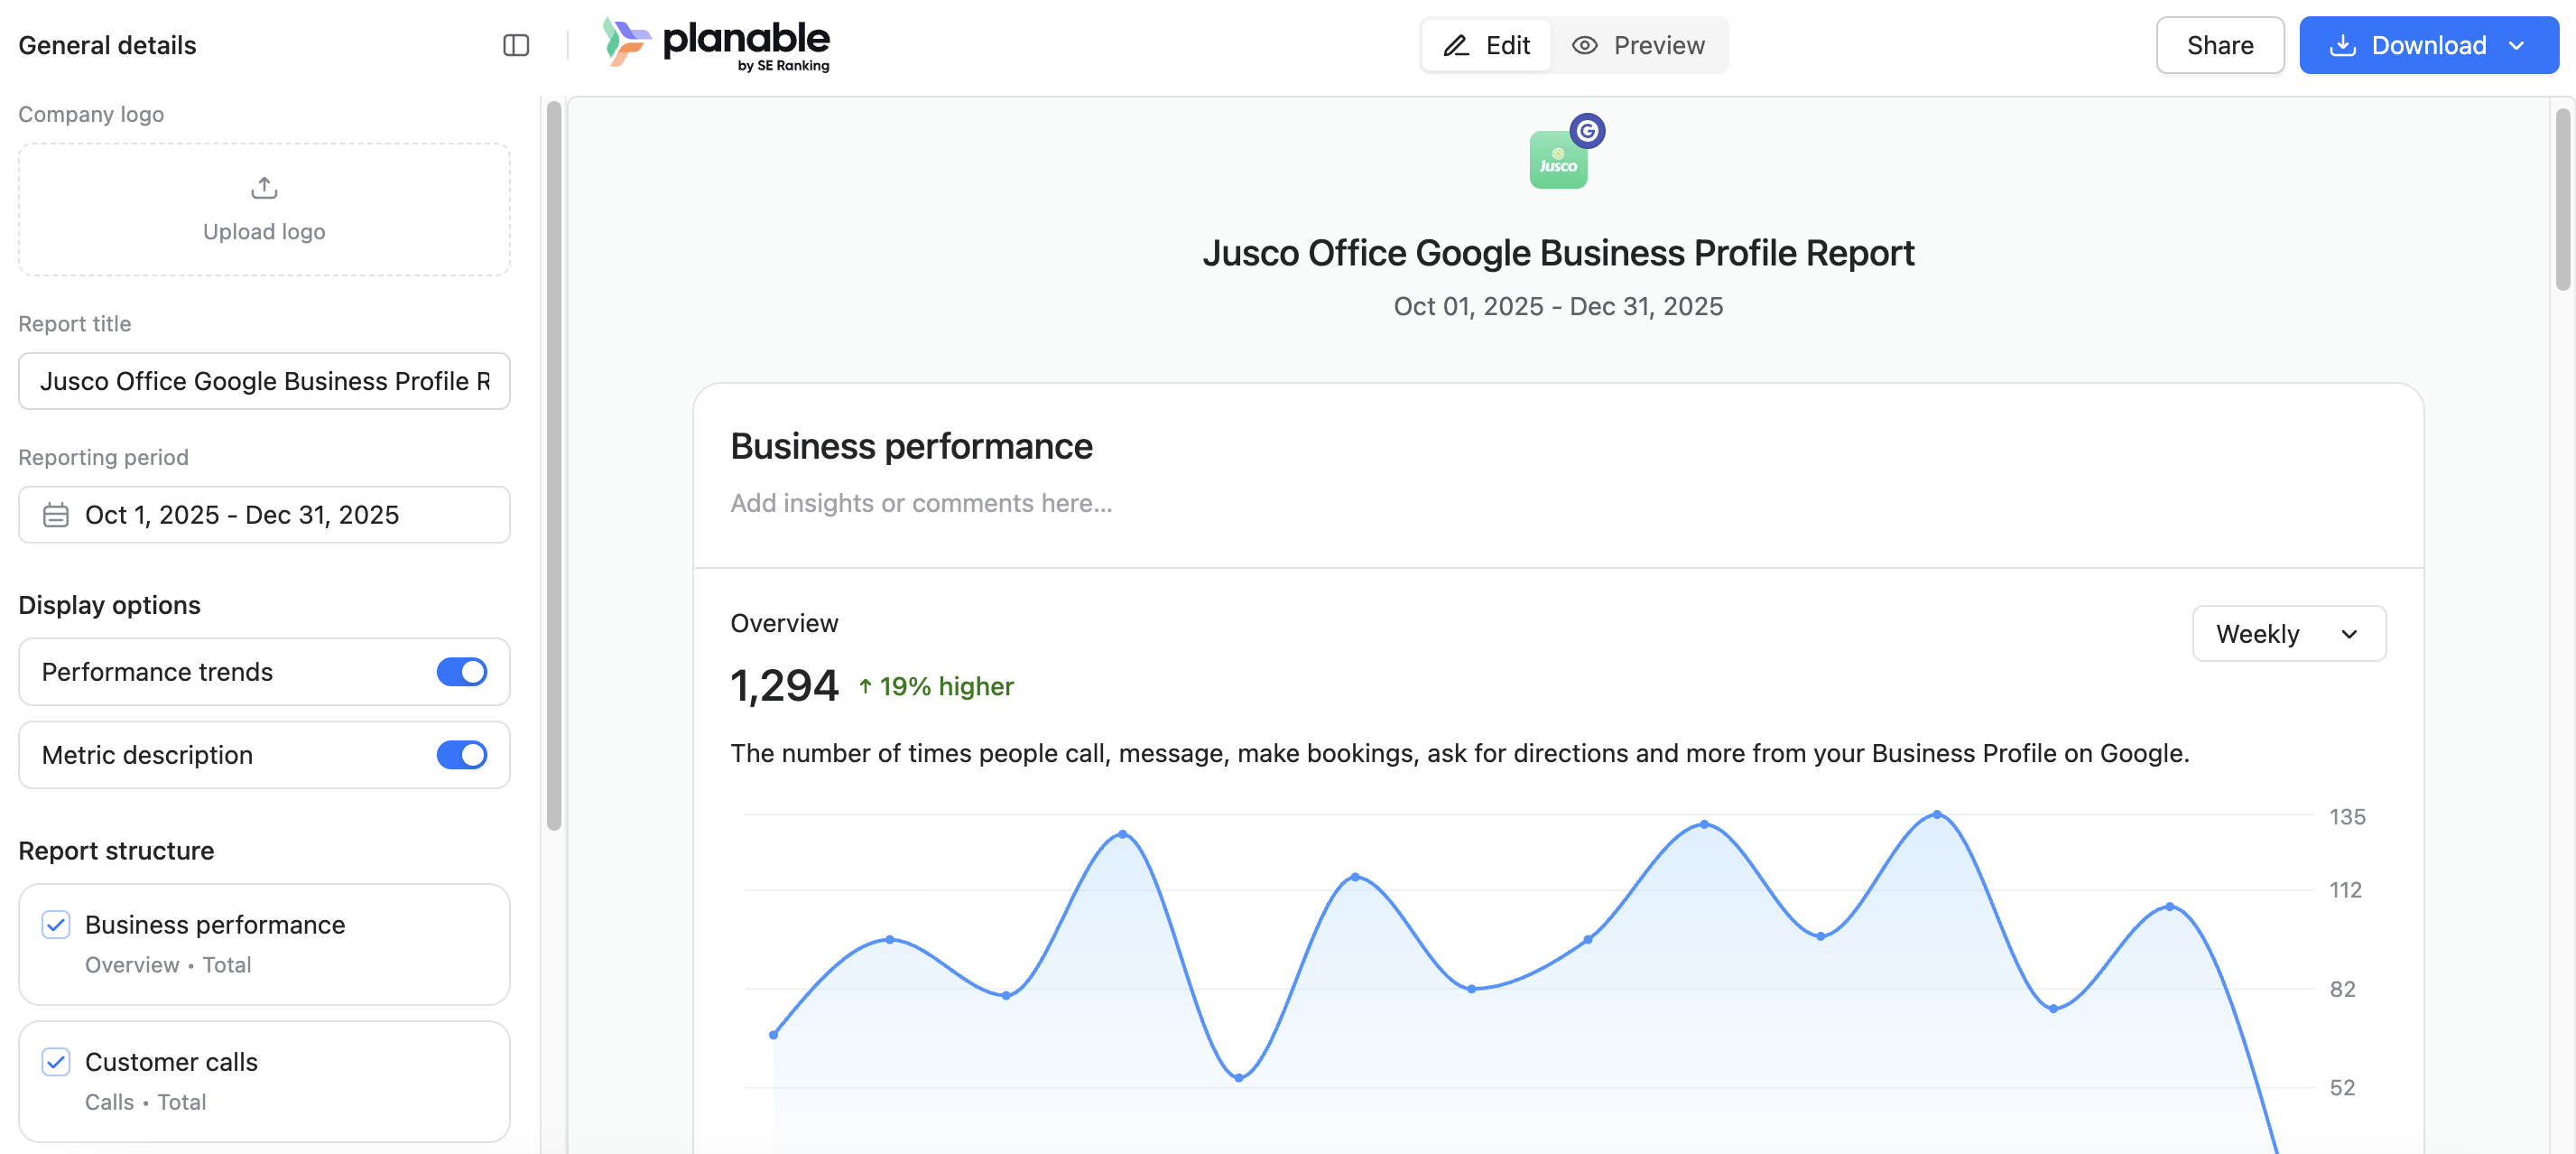Uncheck the Business performance section checkbox
Screen dimensions: 2576x1154
click(56, 925)
